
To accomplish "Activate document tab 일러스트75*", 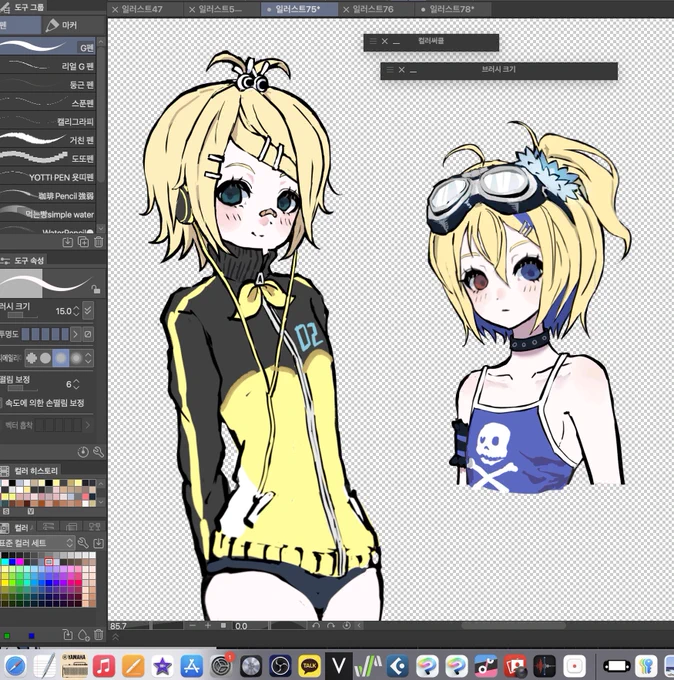I will tap(298, 9).
